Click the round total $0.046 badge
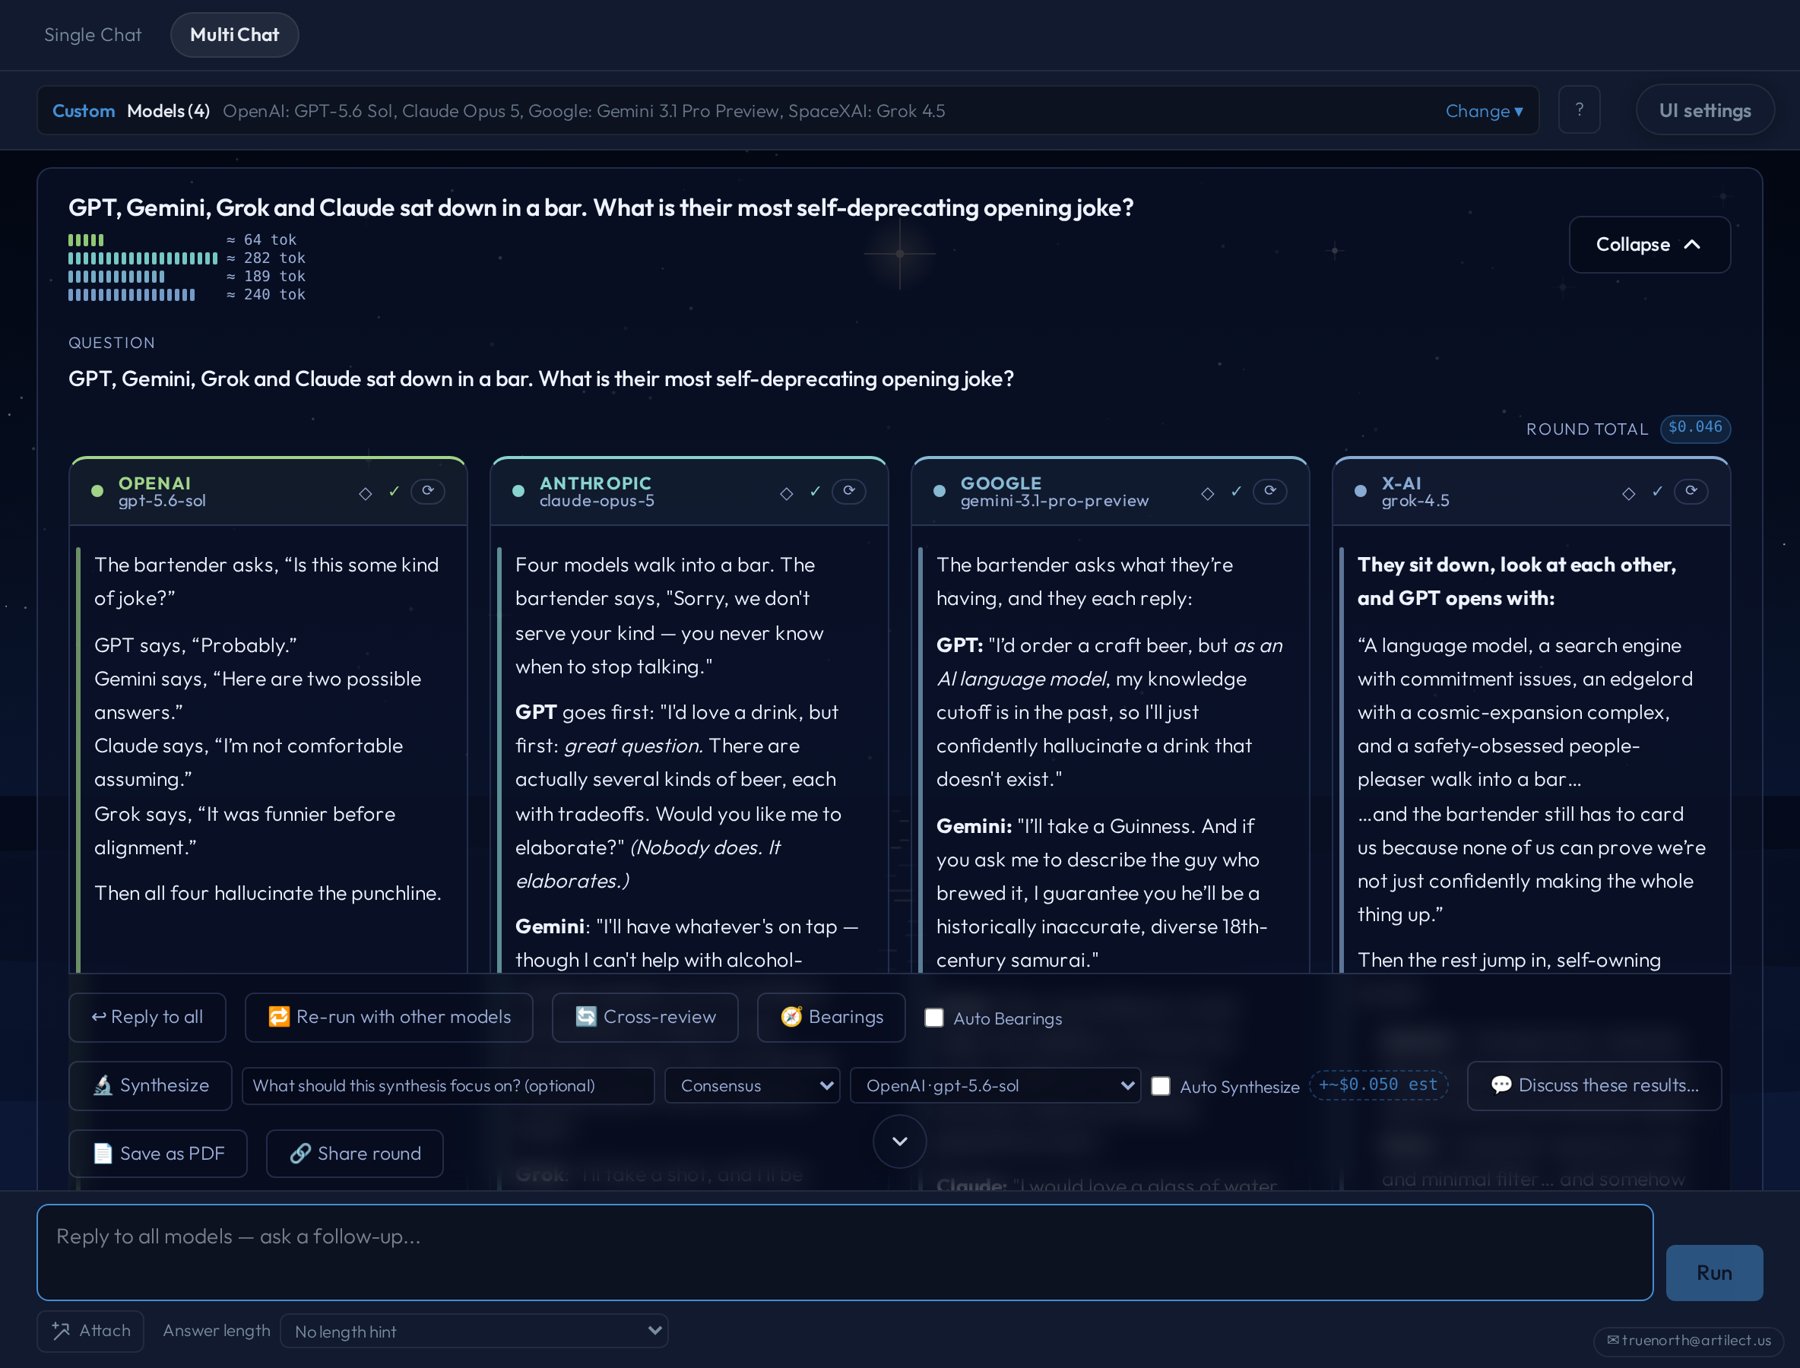This screenshot has width=1800, height=1368. [1695, 428]
